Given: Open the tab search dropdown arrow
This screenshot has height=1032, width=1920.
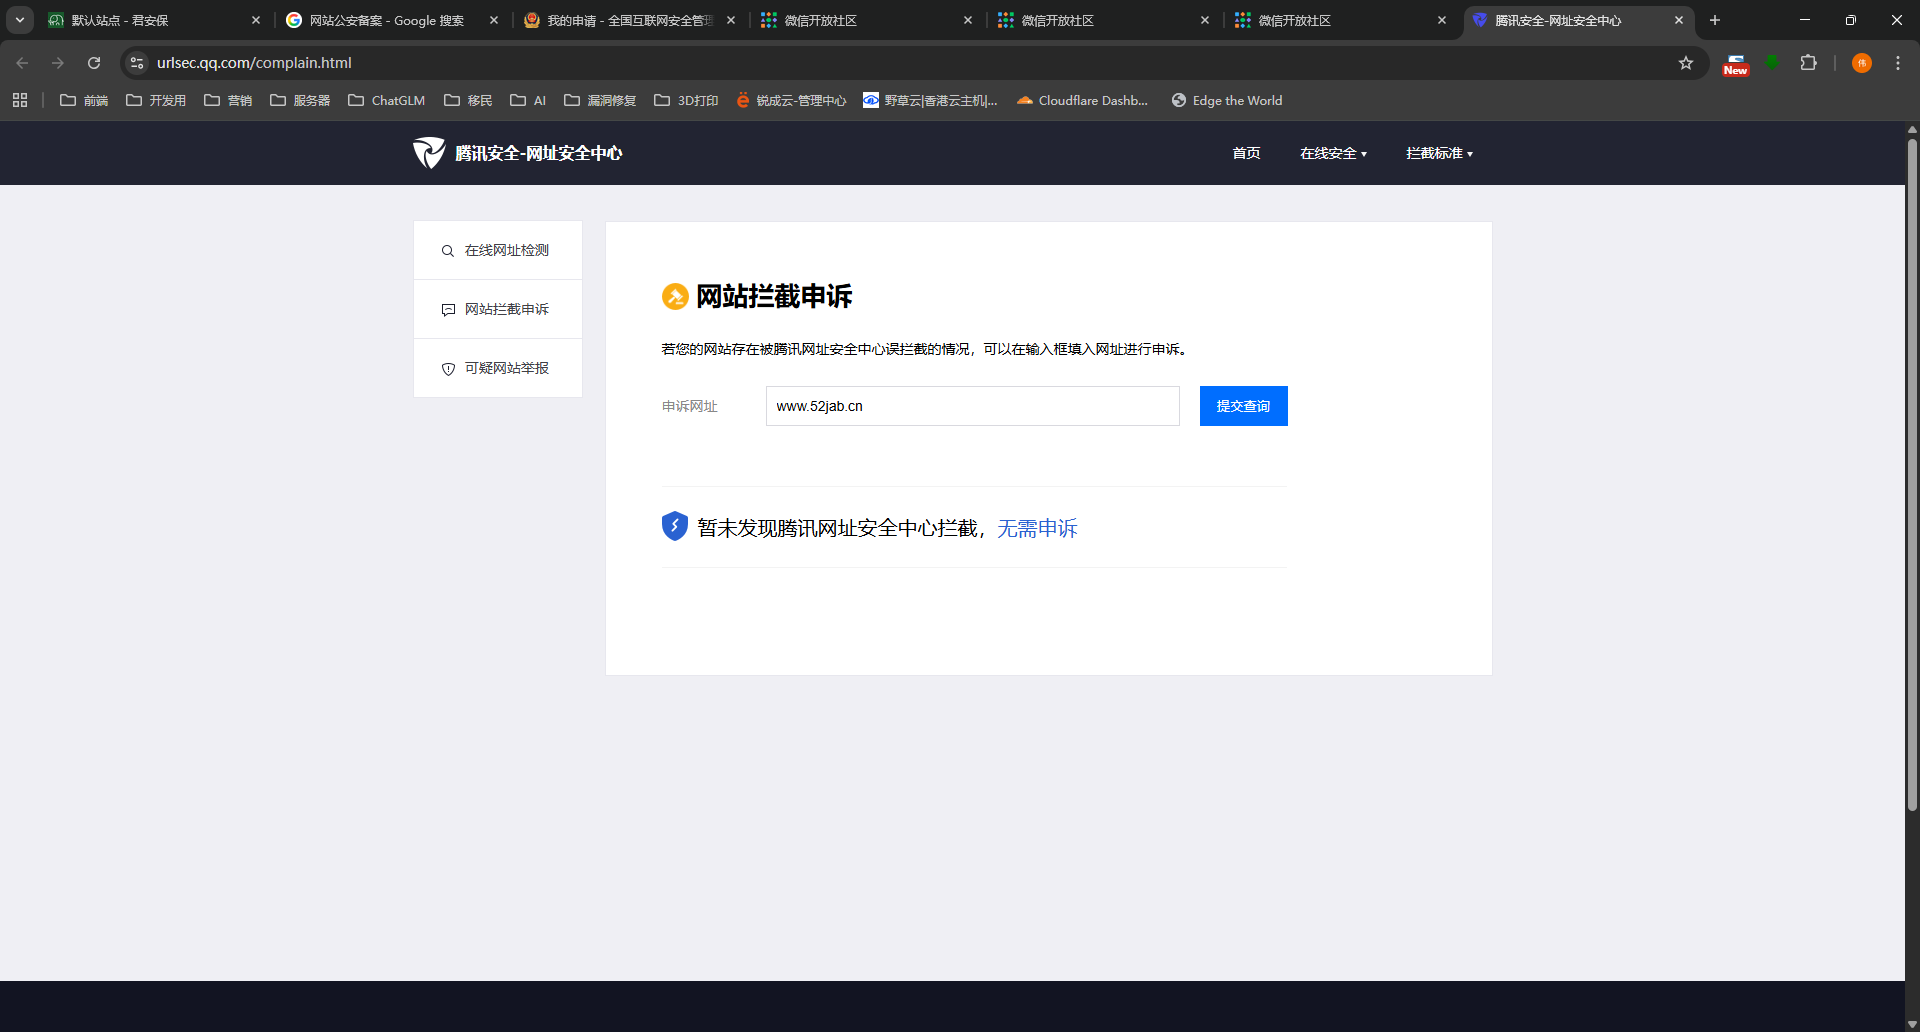Looking at the screenshot, I should 20,20.
